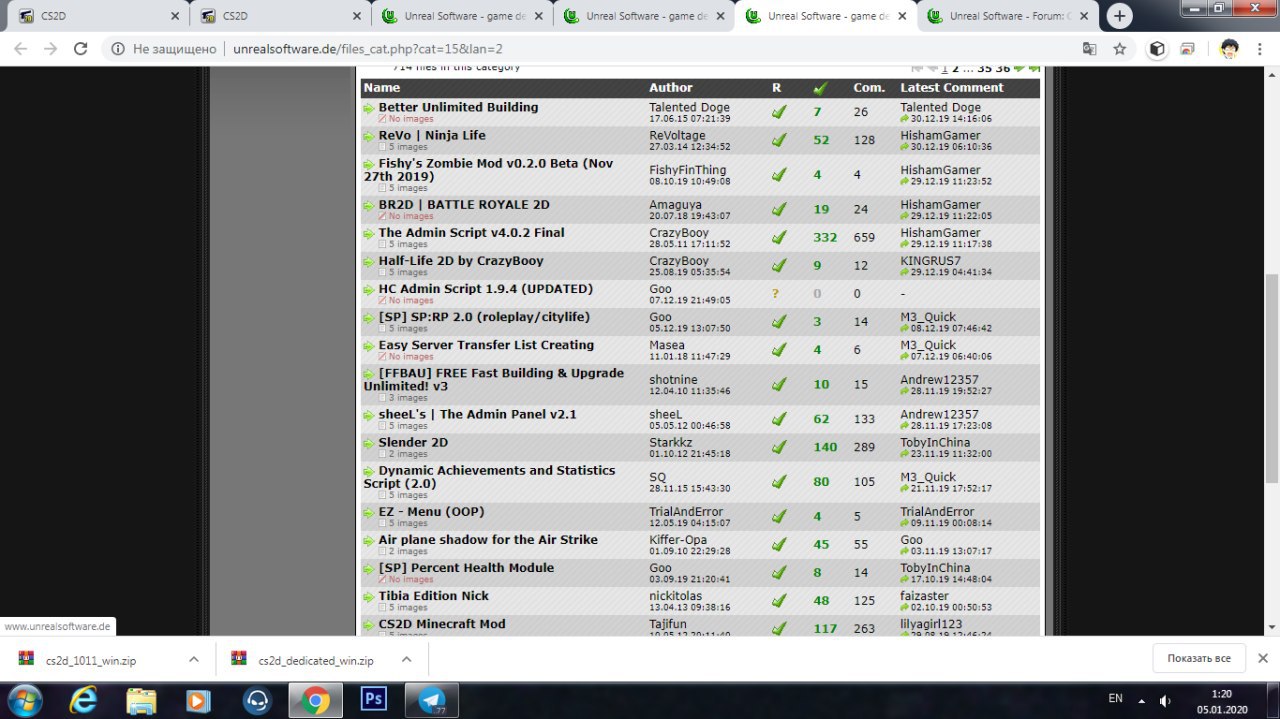
Task: Open Easy Server Transfer List Creating file
Action: pyautogui.click(x=486, y=346)
